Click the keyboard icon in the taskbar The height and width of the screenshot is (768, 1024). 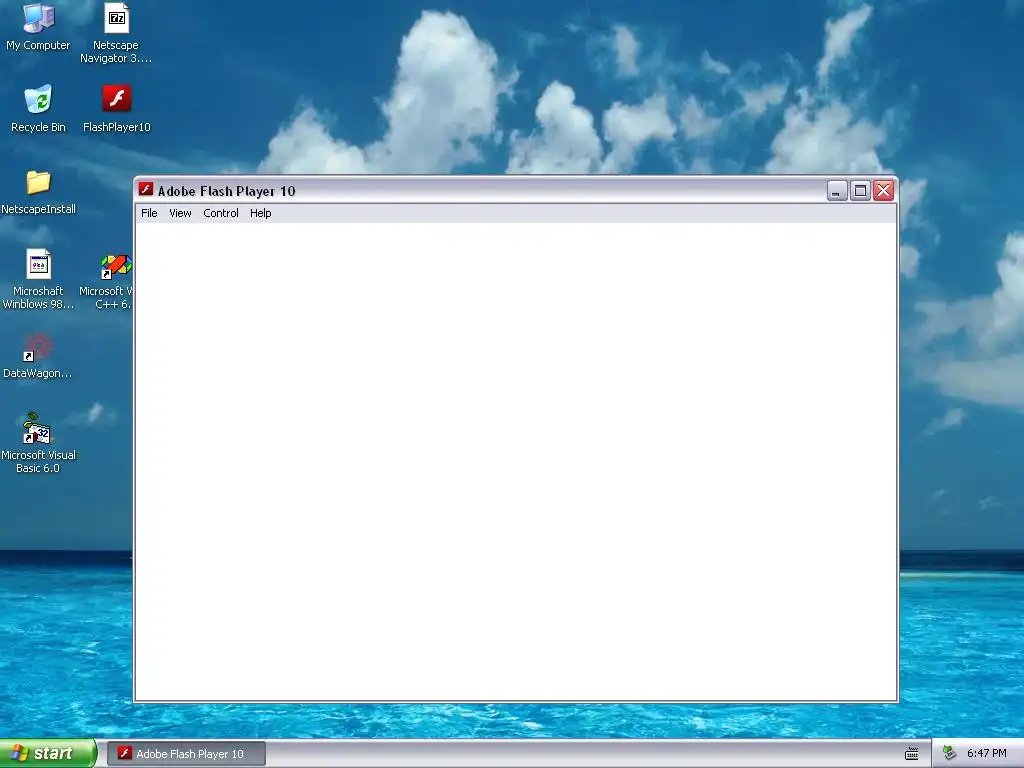pyautogui.click(x=912, y=754)
